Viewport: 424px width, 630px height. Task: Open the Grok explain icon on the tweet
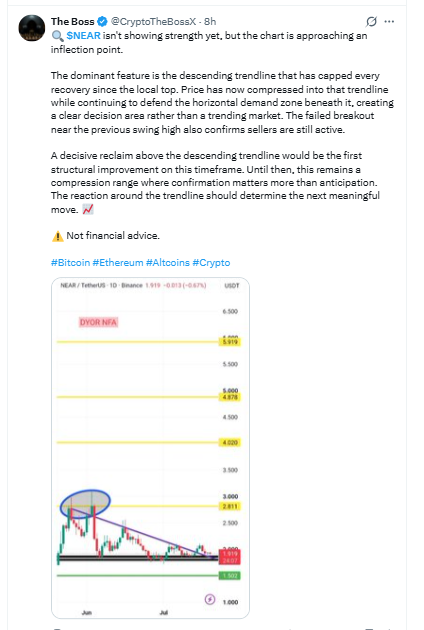click(371, 21)
